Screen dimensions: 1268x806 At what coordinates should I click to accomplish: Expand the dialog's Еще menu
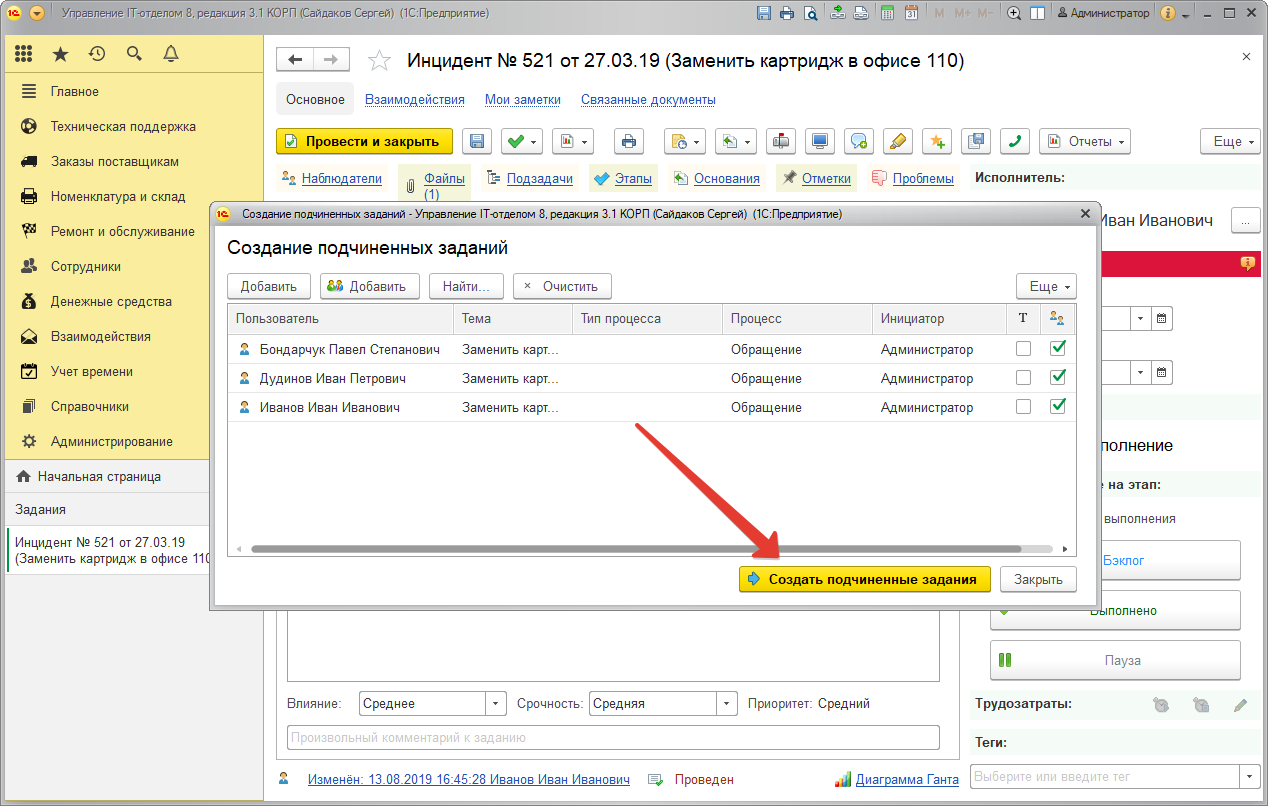1046,286
